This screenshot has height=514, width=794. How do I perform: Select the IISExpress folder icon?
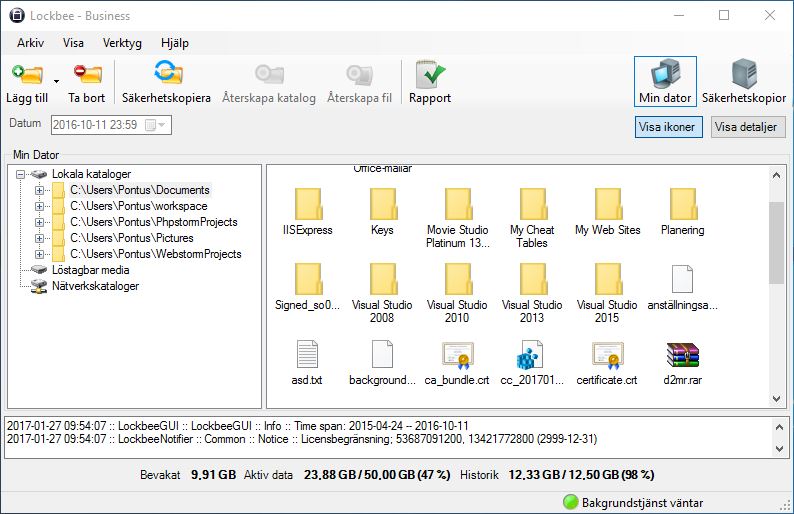point(308,204)
